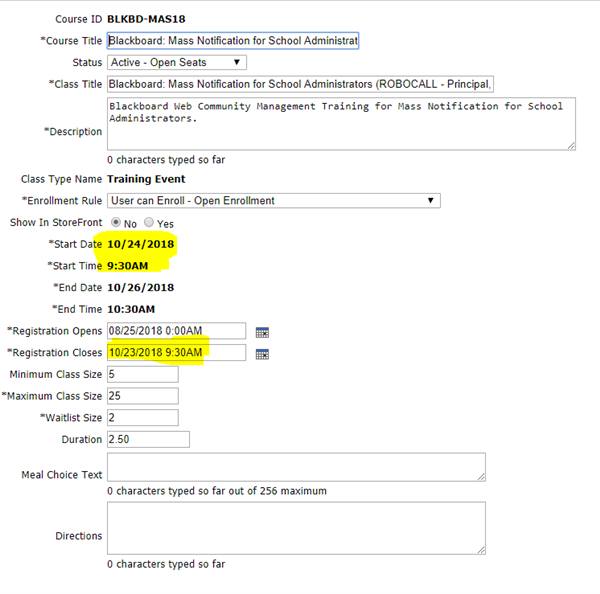Grab the Description text area resize handle
The height and width of the screenshot is (594, 600).
[571, 145]
